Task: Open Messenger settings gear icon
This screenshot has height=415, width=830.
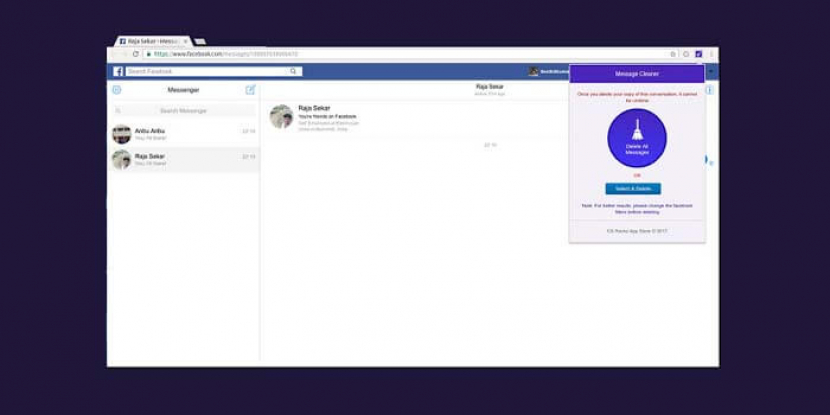Action: 117,90
